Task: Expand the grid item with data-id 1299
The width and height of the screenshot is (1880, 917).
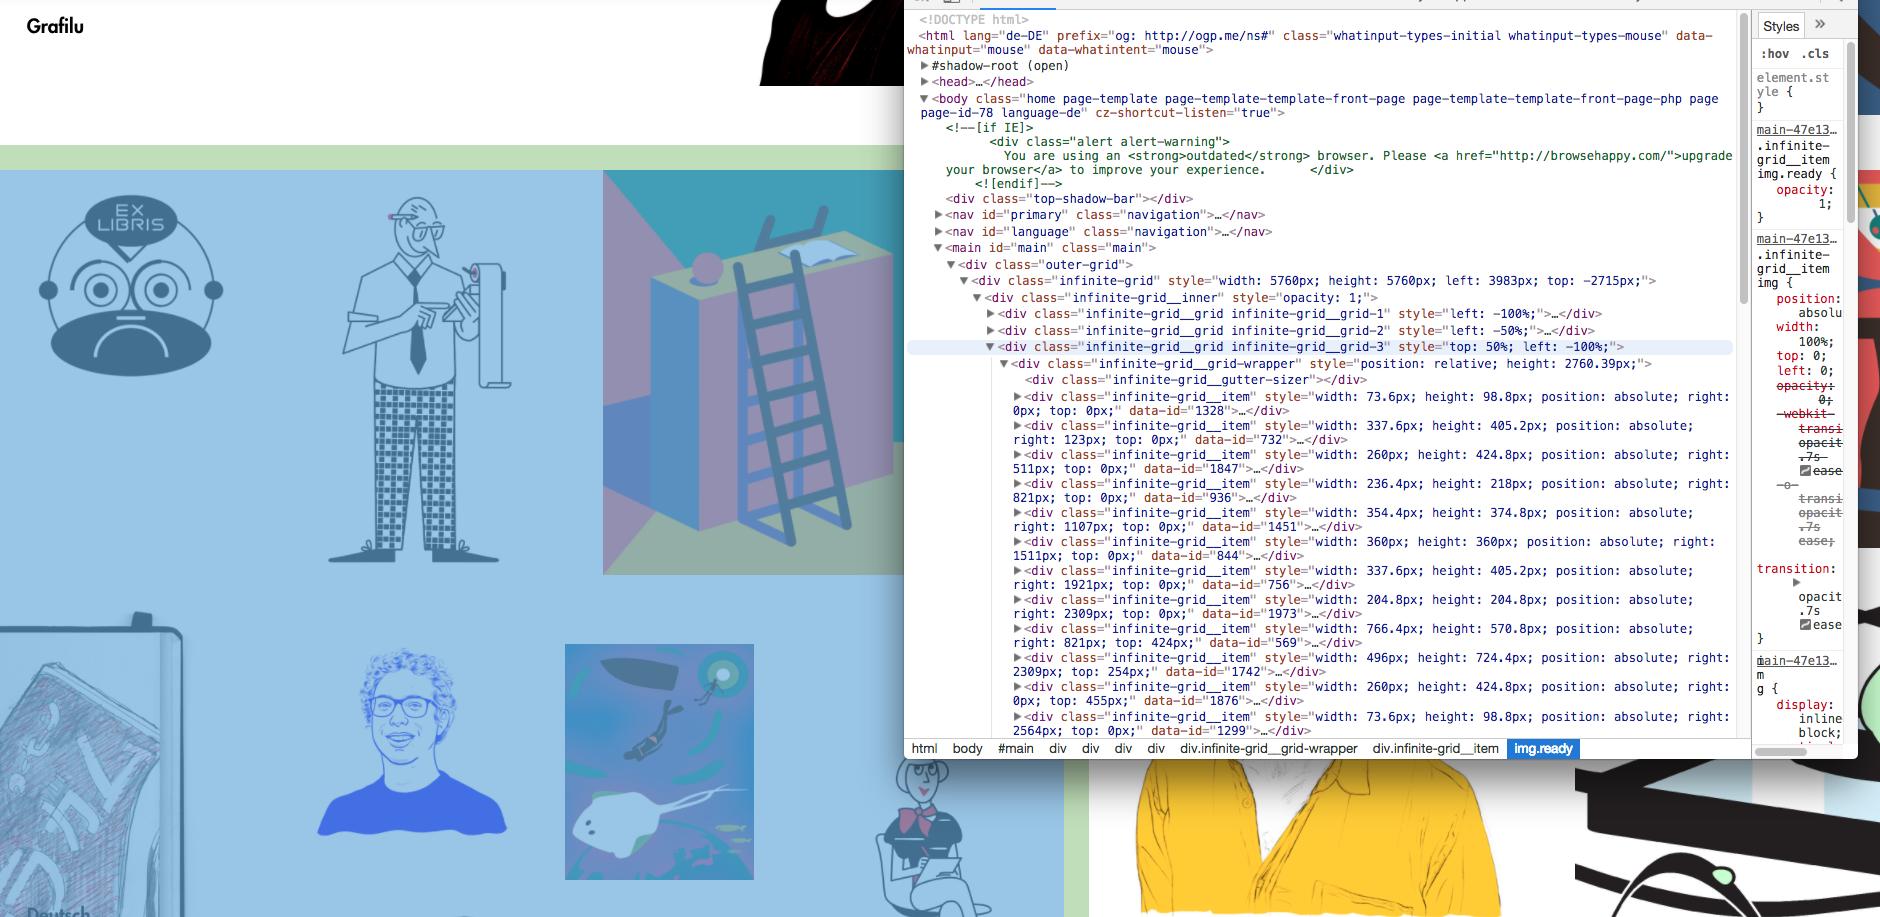Action: pos(1018,717)
